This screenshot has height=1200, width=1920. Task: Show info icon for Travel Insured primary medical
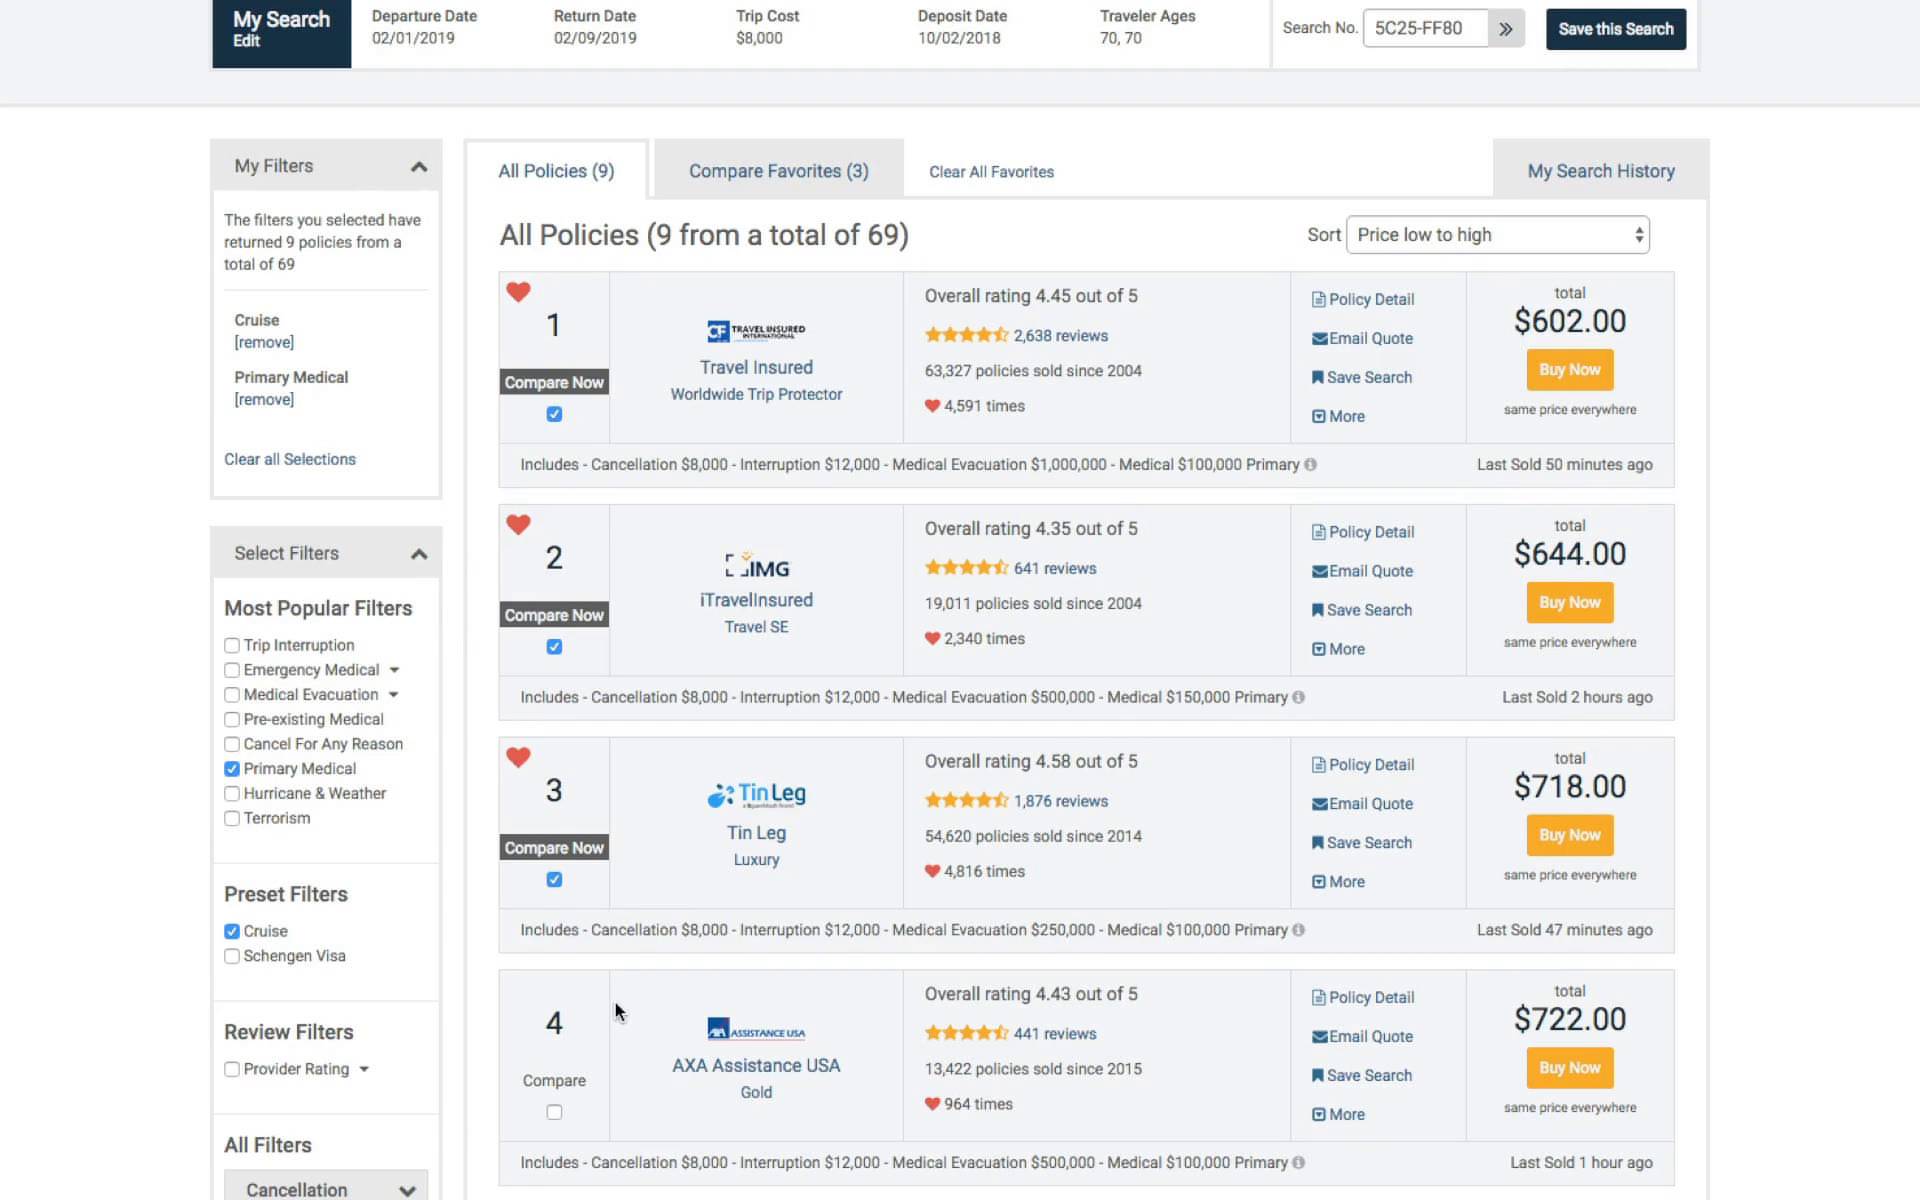point(1310,464)
